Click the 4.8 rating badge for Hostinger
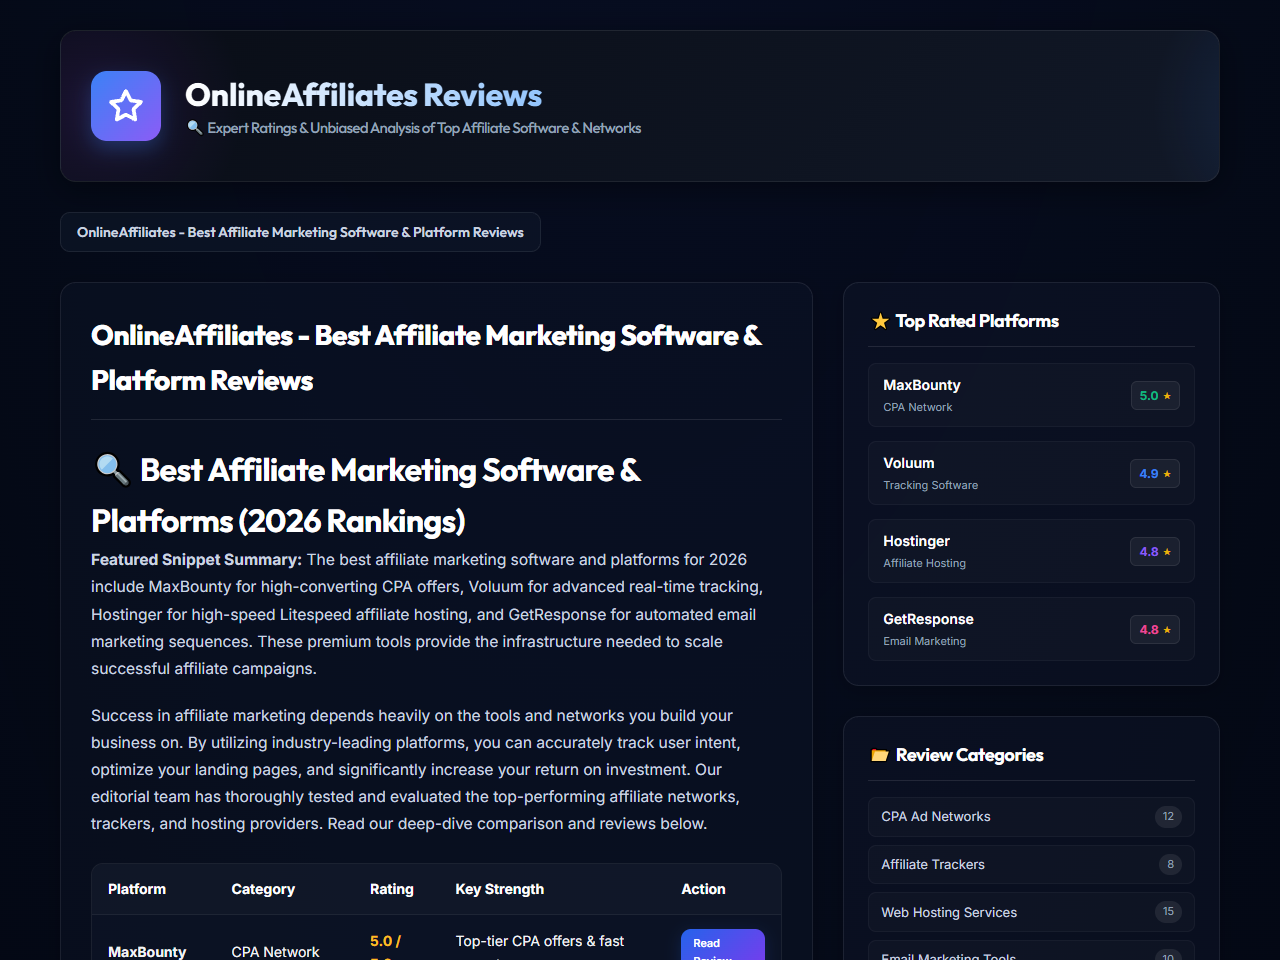Screen dimensions: 1280x960 1155,552
